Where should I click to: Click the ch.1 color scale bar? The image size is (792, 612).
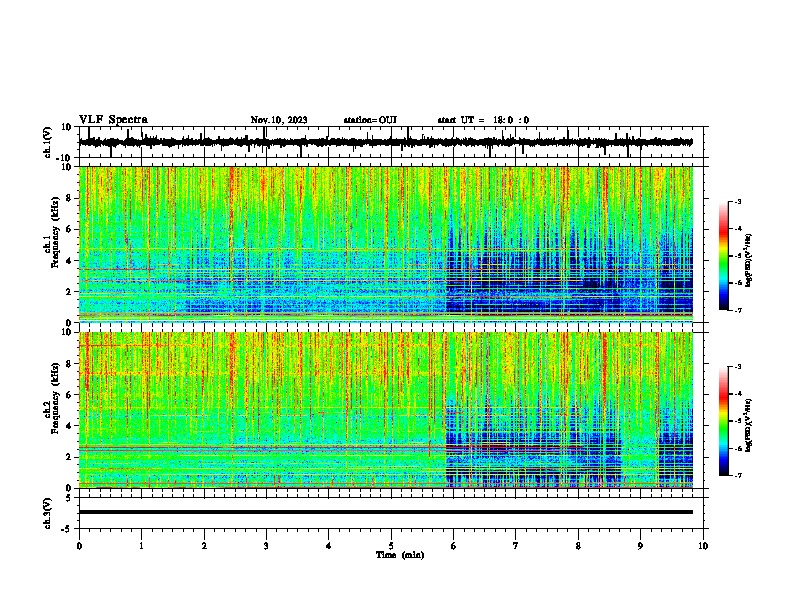724,256
